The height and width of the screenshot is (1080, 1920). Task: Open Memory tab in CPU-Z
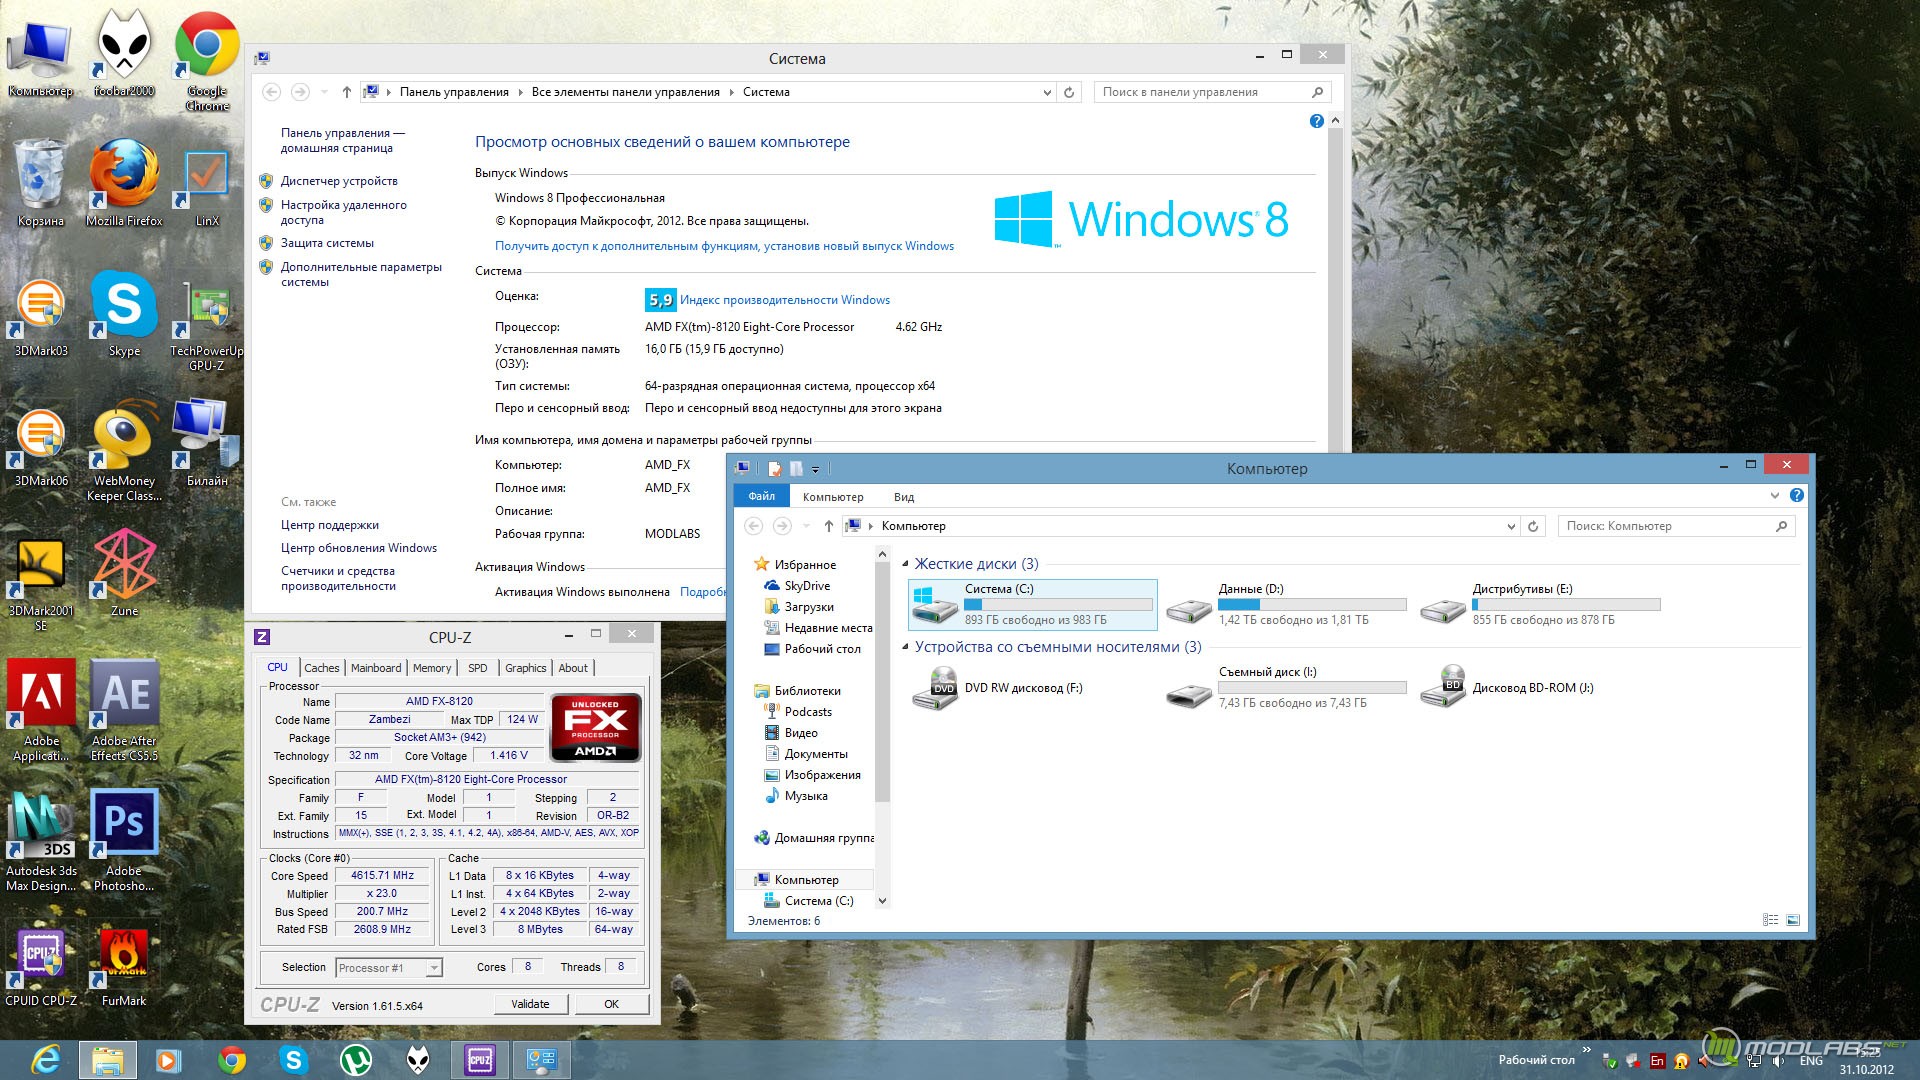pos(432,668)
